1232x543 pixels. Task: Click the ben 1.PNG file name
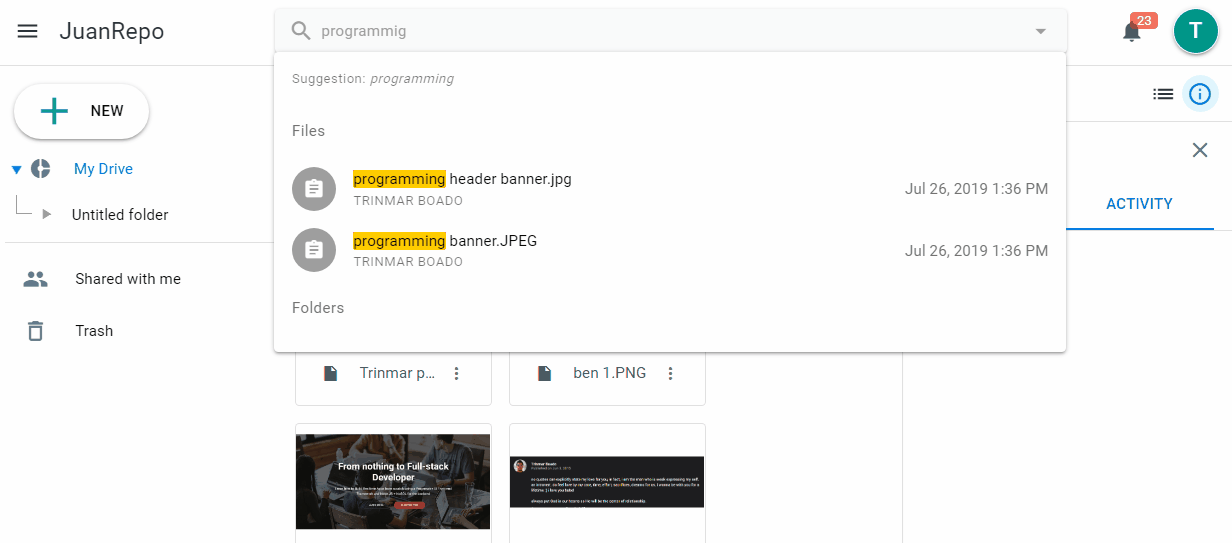pyautogui.click(x=609, y=373)
